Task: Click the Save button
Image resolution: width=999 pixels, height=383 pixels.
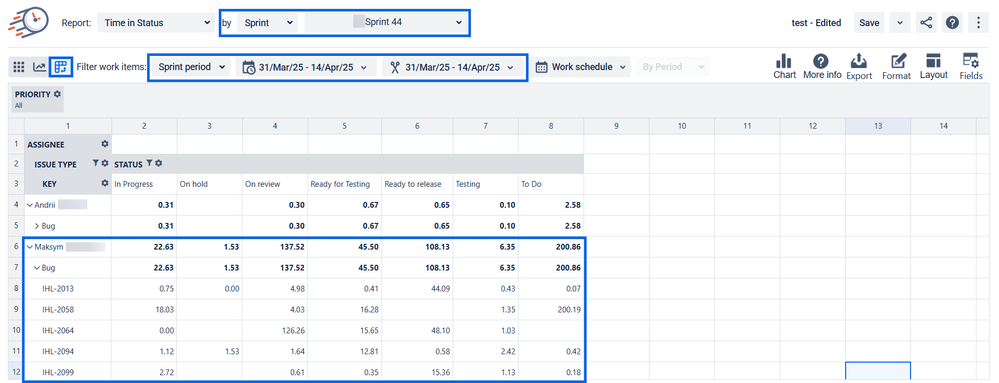Action: 869,22
